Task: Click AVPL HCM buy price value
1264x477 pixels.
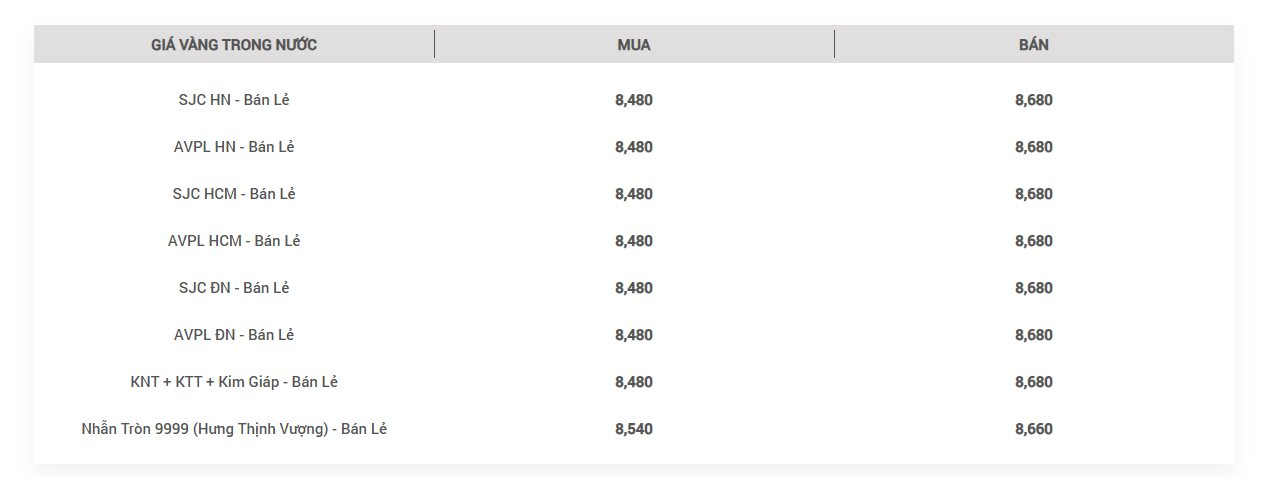Action: click(x=634, y=241)
